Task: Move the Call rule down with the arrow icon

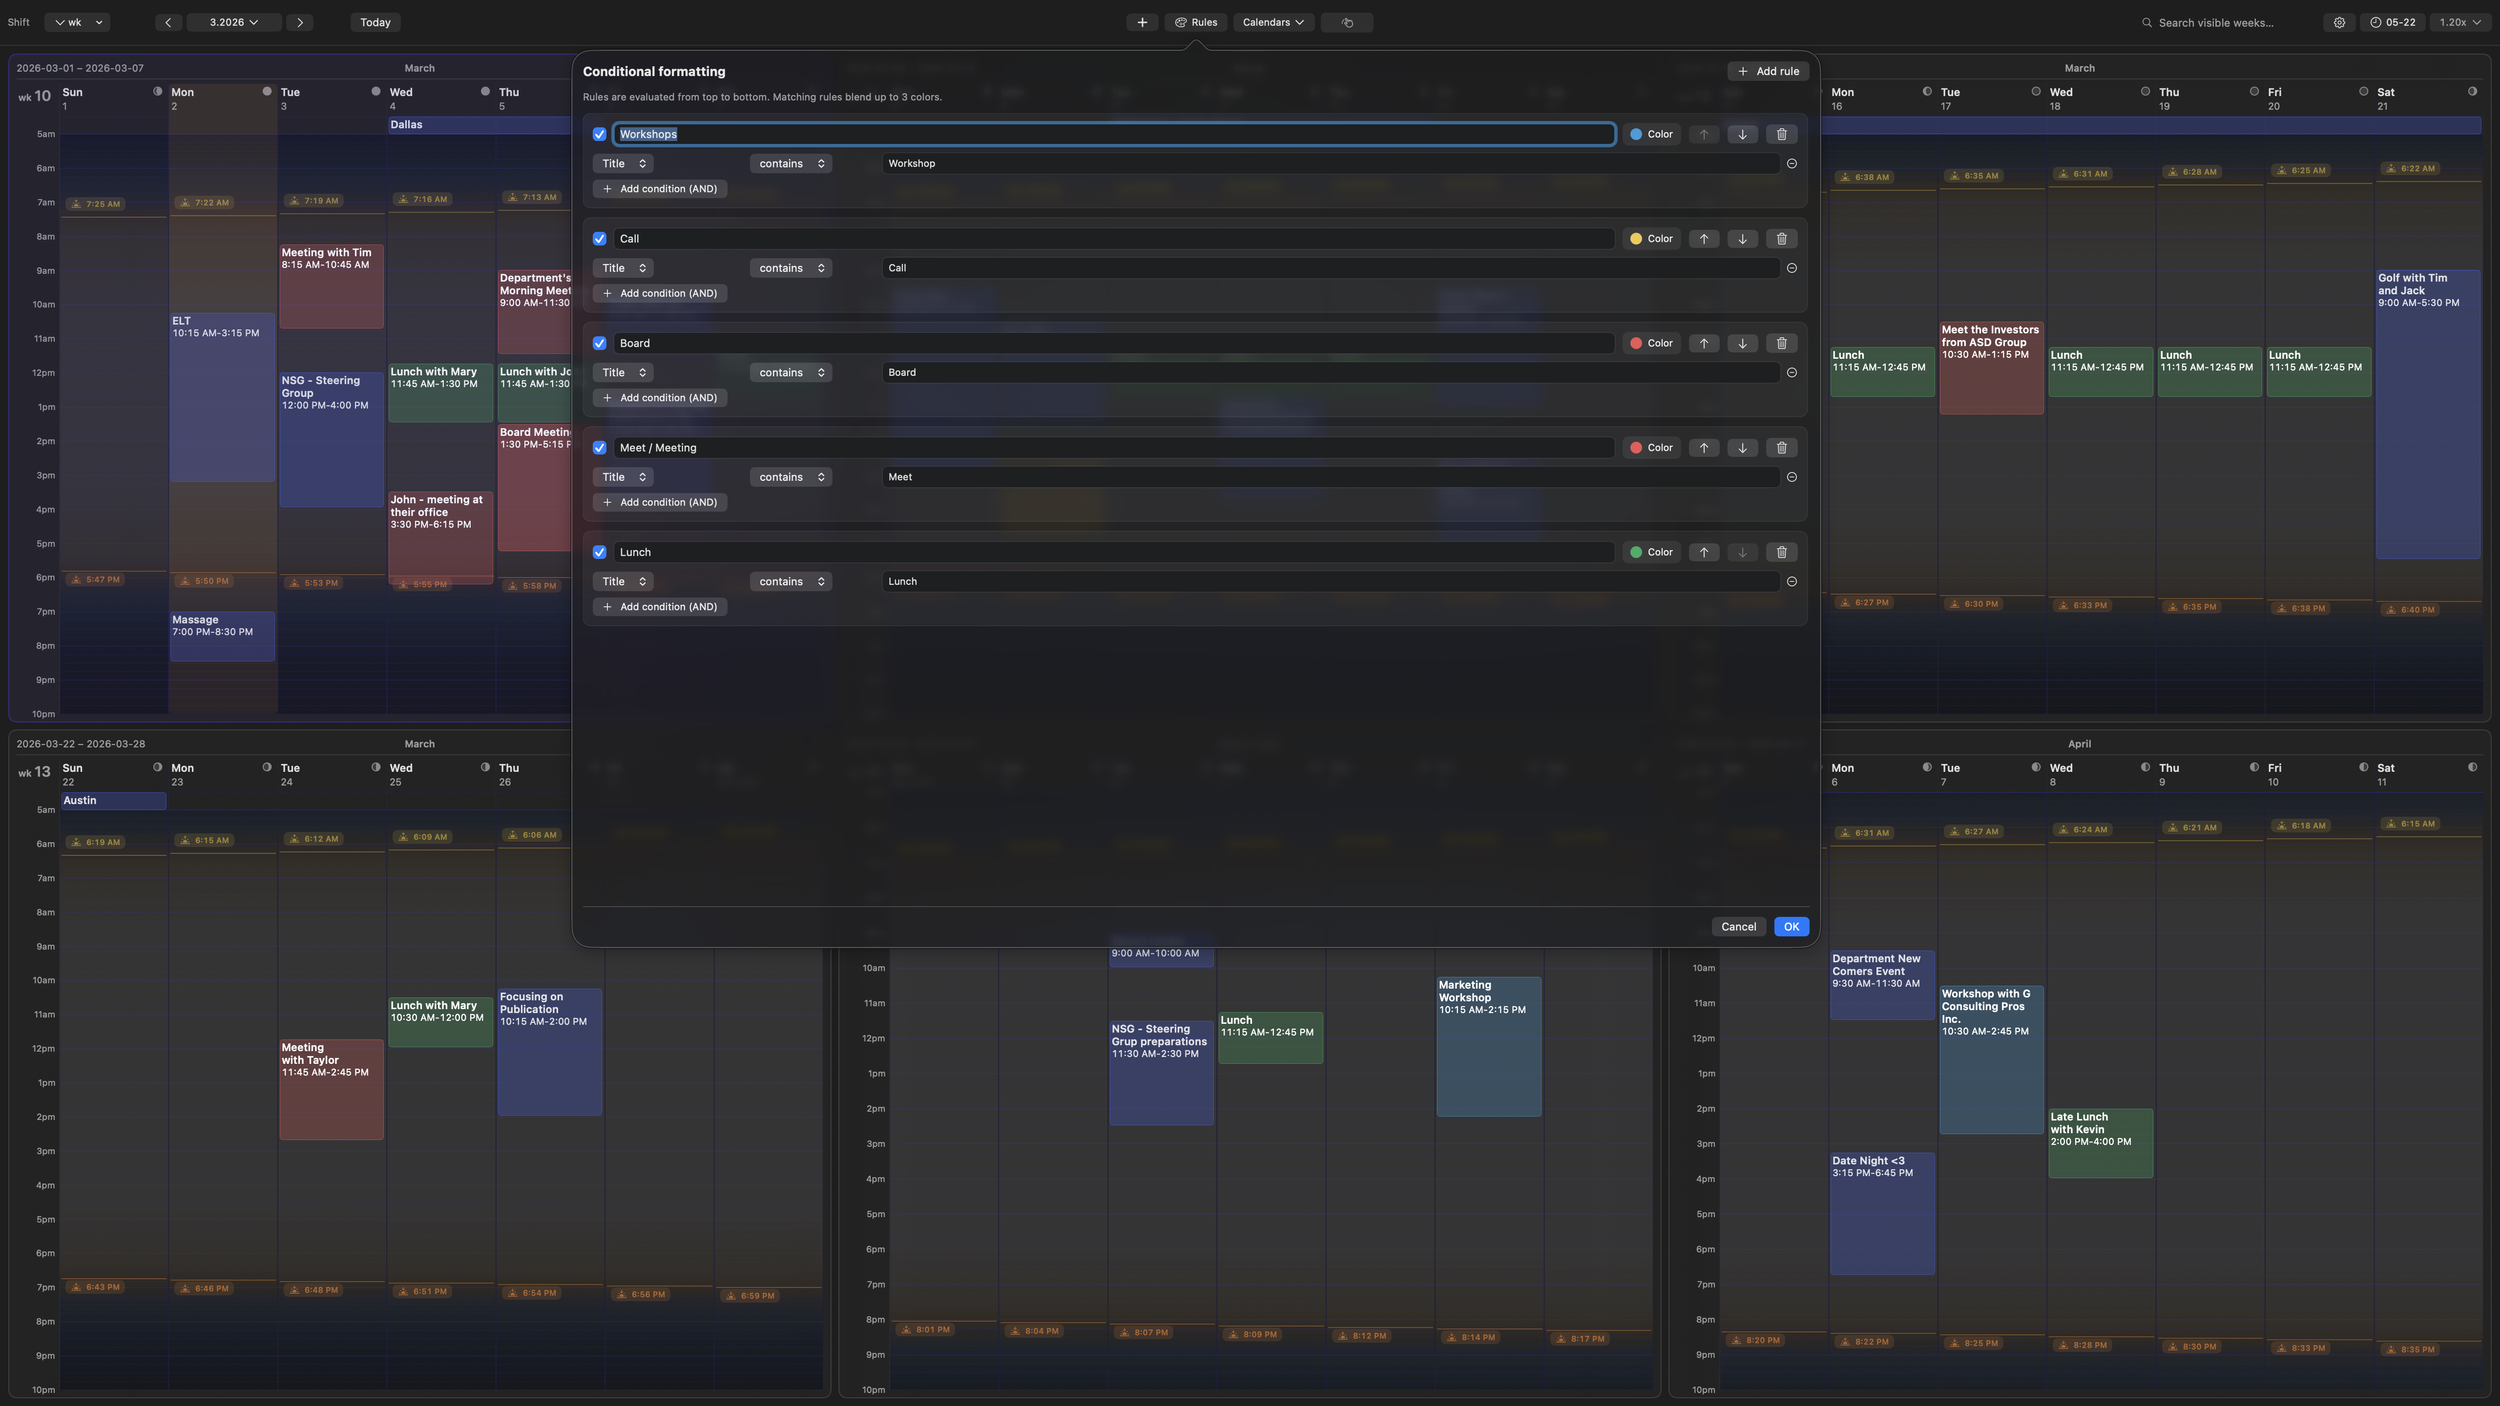Action: 1743,238
